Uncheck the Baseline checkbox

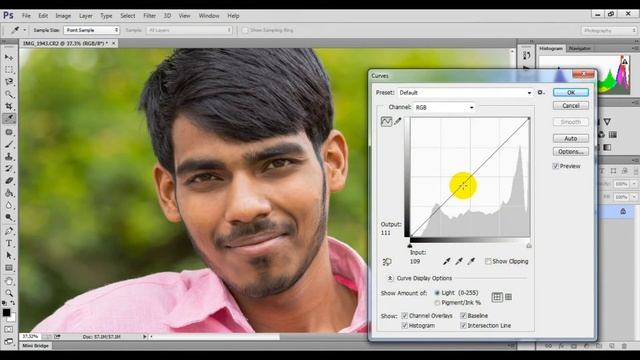point(463,316)
